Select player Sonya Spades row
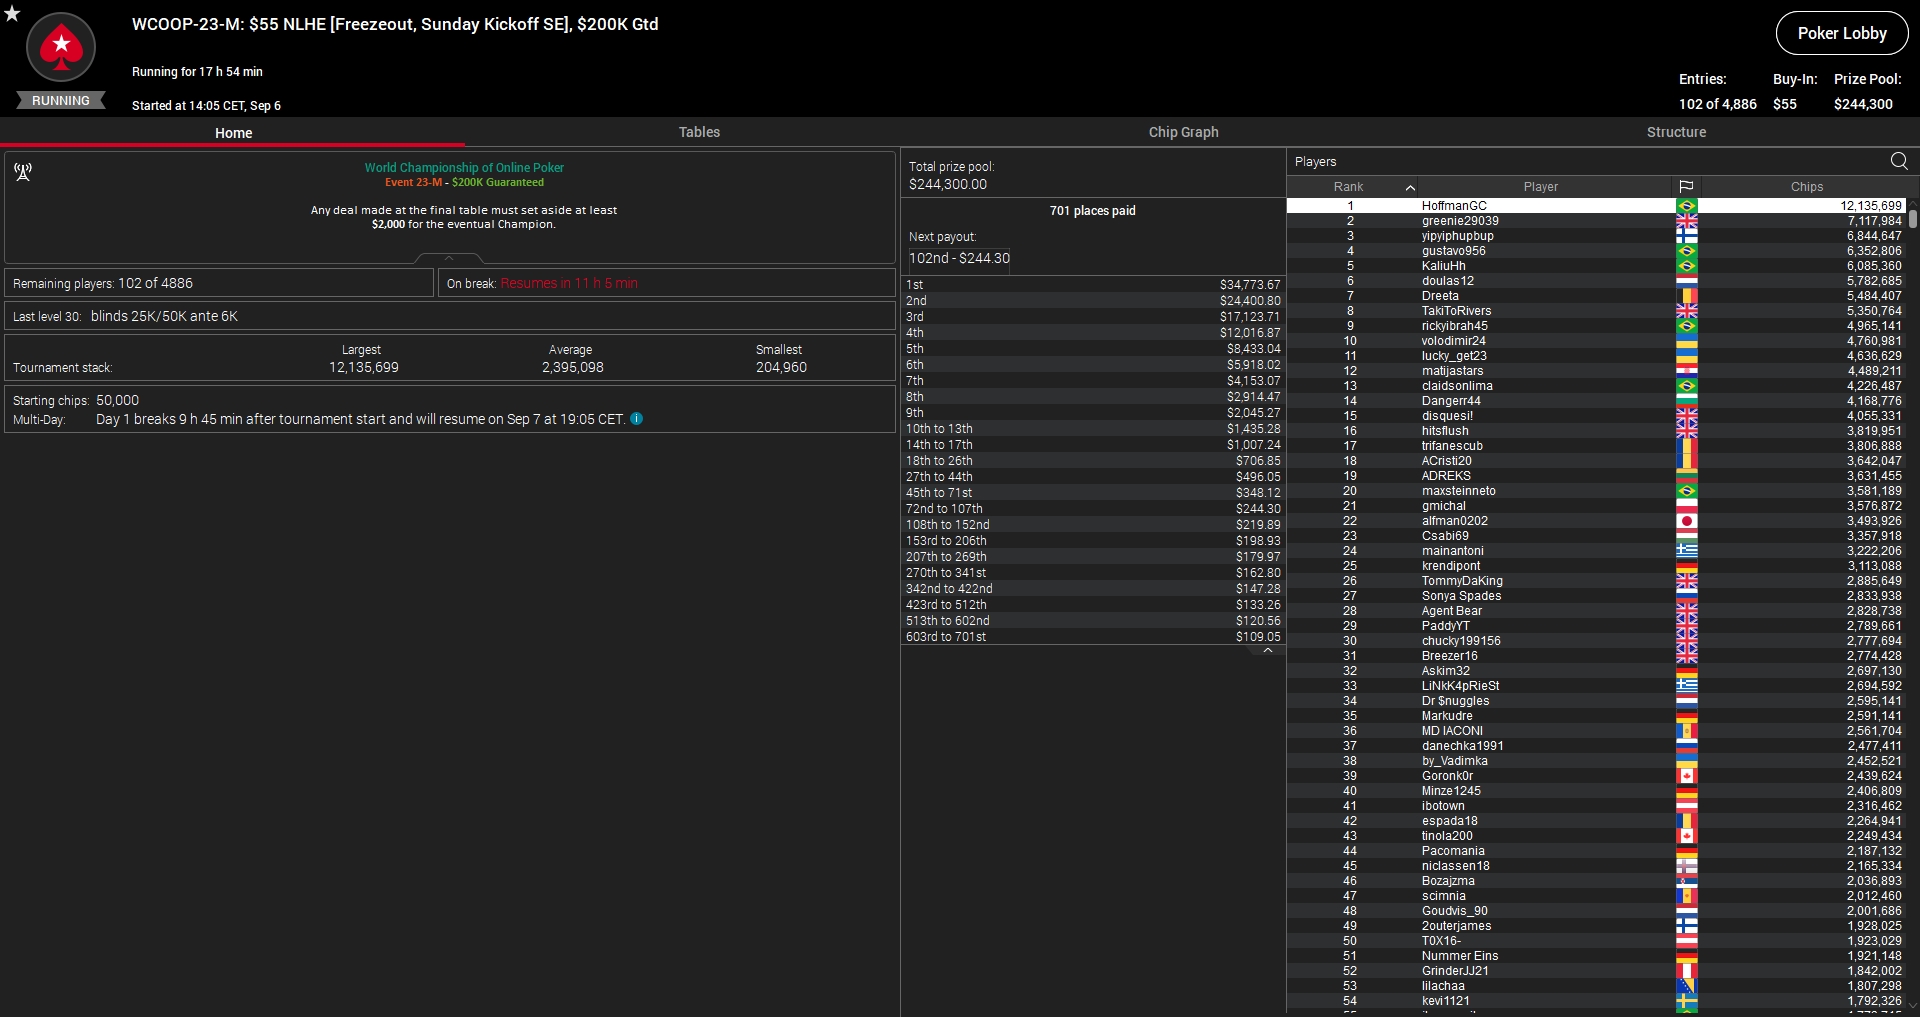The image size is (1920, 1017). pyautogui.click(x=1596, y=596)
